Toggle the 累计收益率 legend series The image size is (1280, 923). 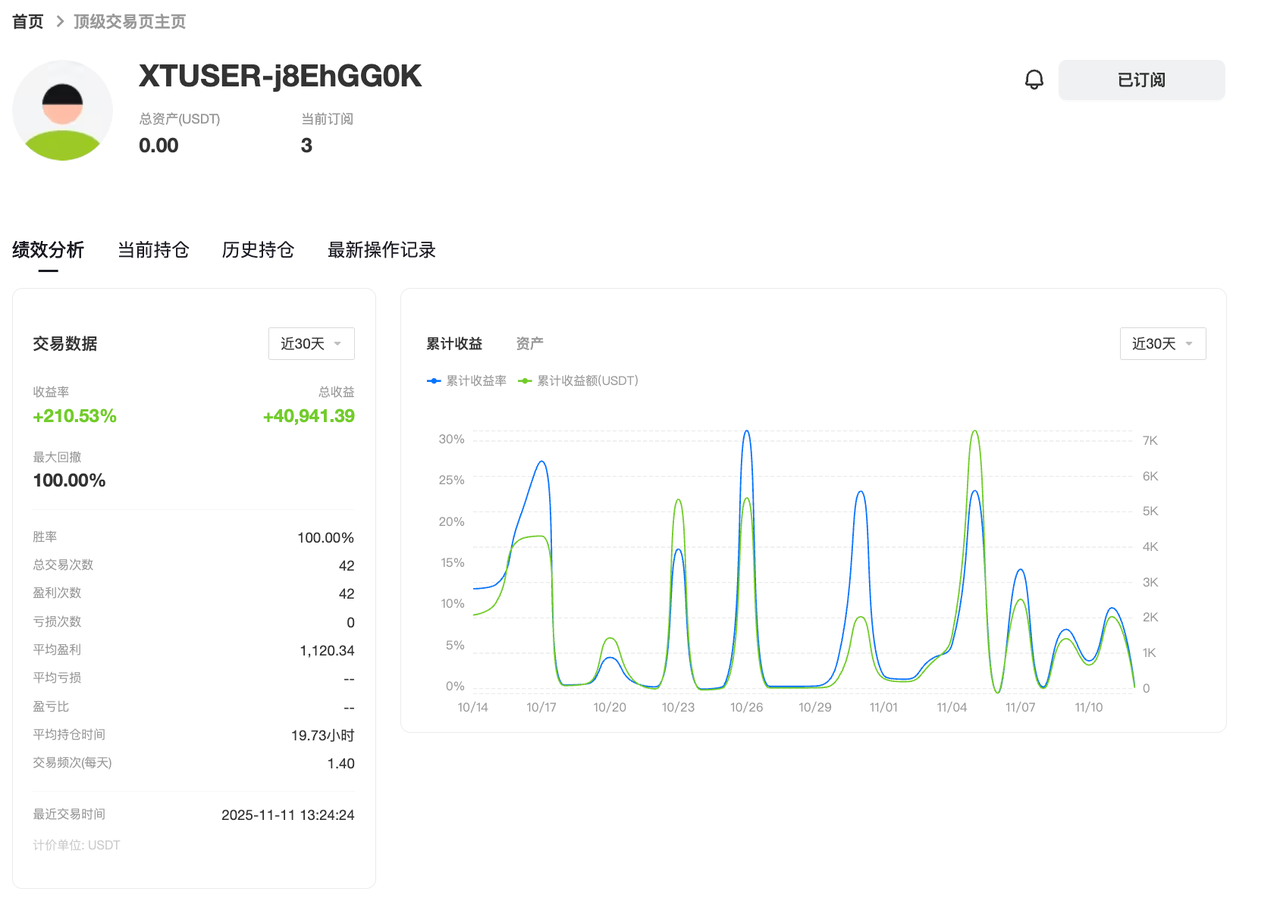point(467,381)
